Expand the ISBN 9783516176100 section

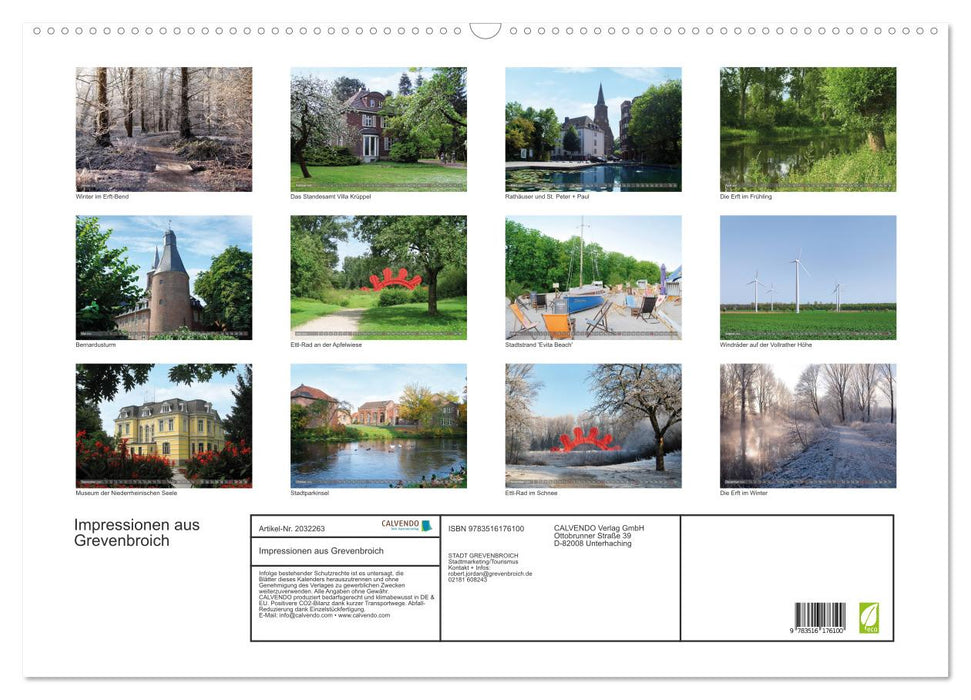click(x=485, y=529)
